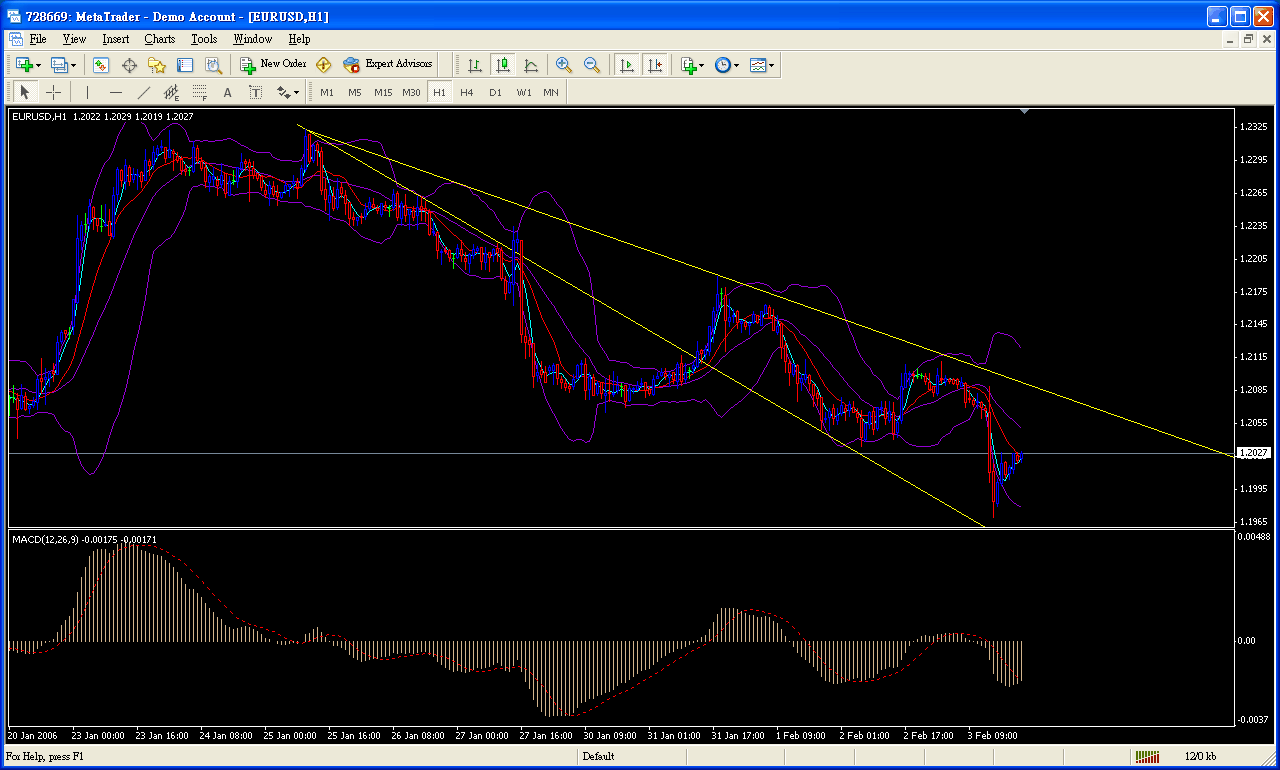The image size is (1280, 770).
Task: Expand the Profiles dropdown arrow
Action: (73, 66)
